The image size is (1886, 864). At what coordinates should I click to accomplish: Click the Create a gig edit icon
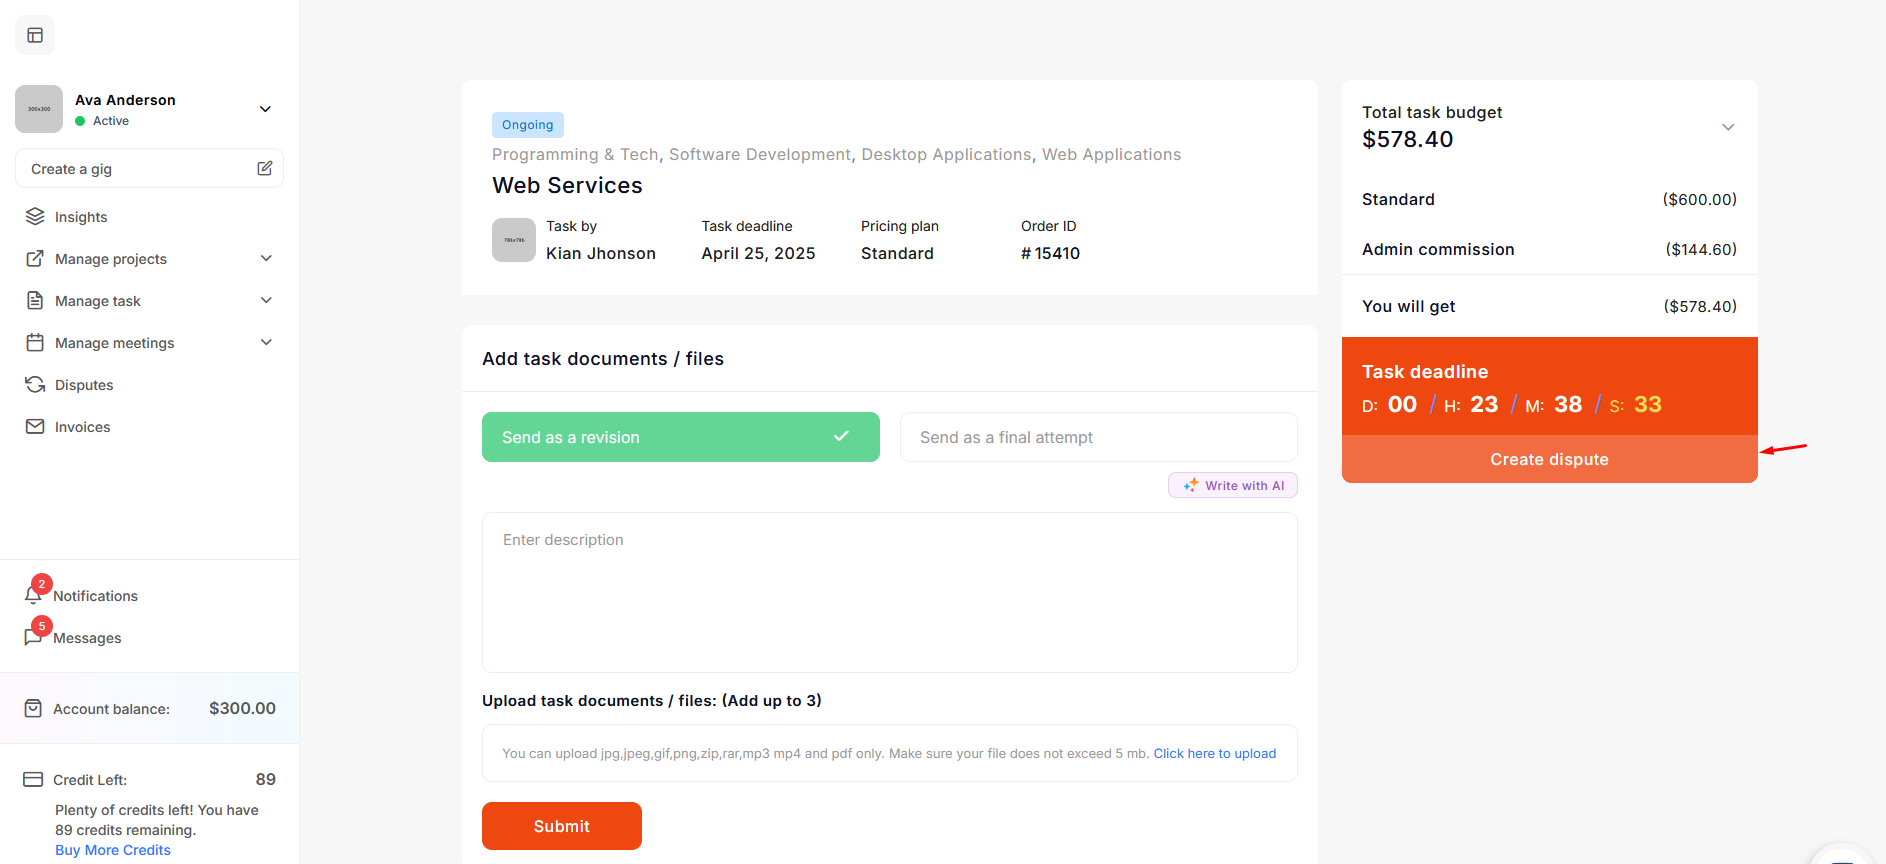point(264,169)
